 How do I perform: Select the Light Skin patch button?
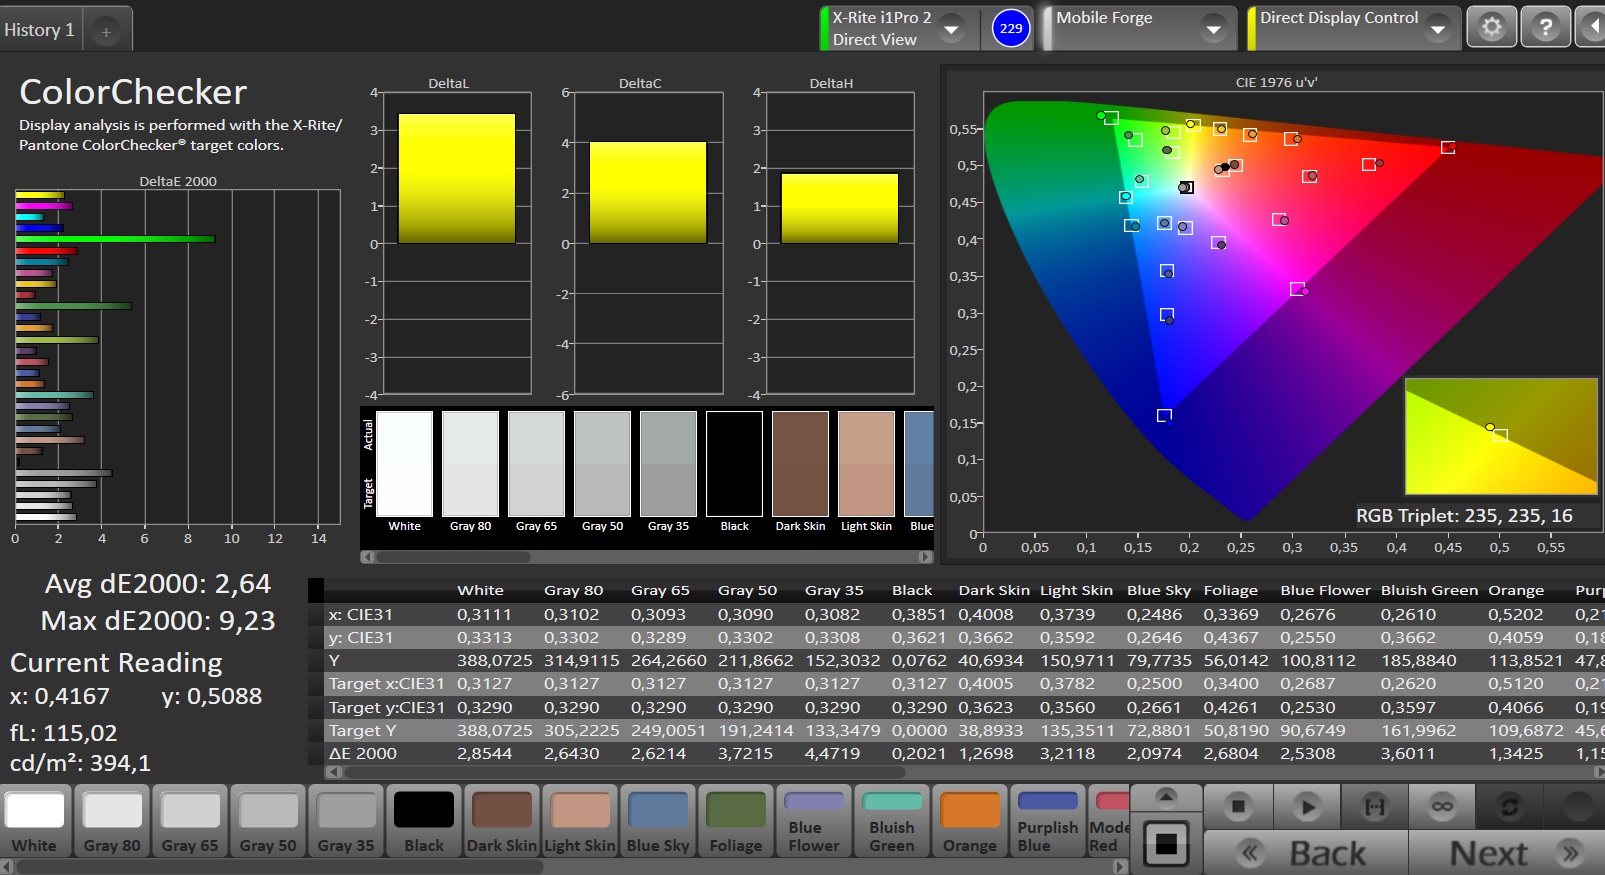(x=580, y=822)
